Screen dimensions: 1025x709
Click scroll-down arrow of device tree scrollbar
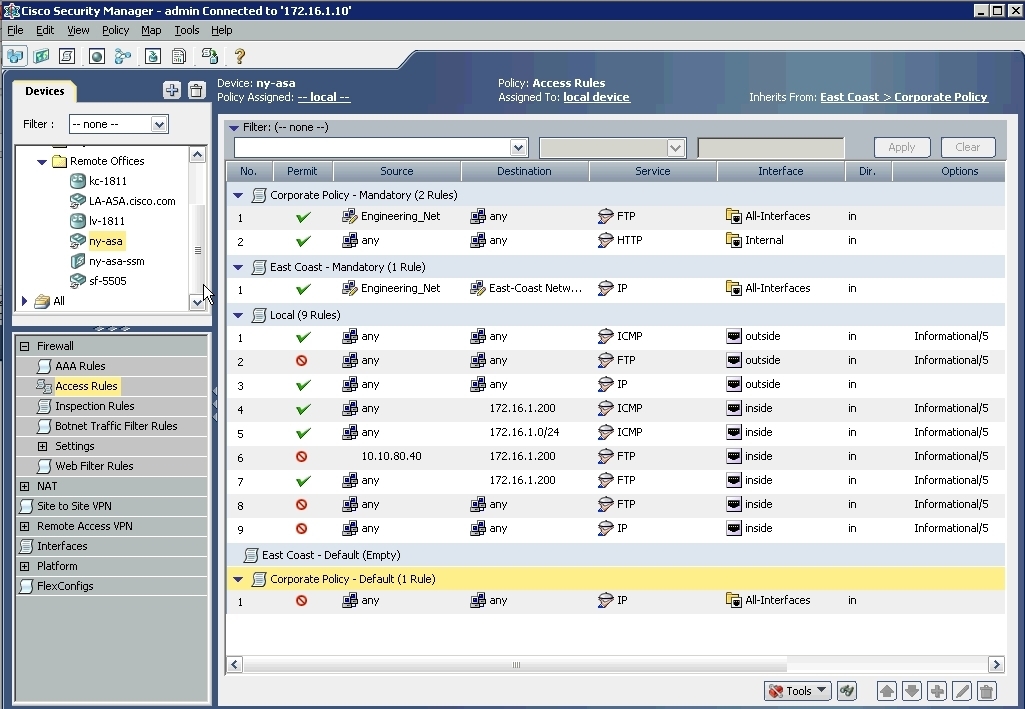tap(197, 302)
